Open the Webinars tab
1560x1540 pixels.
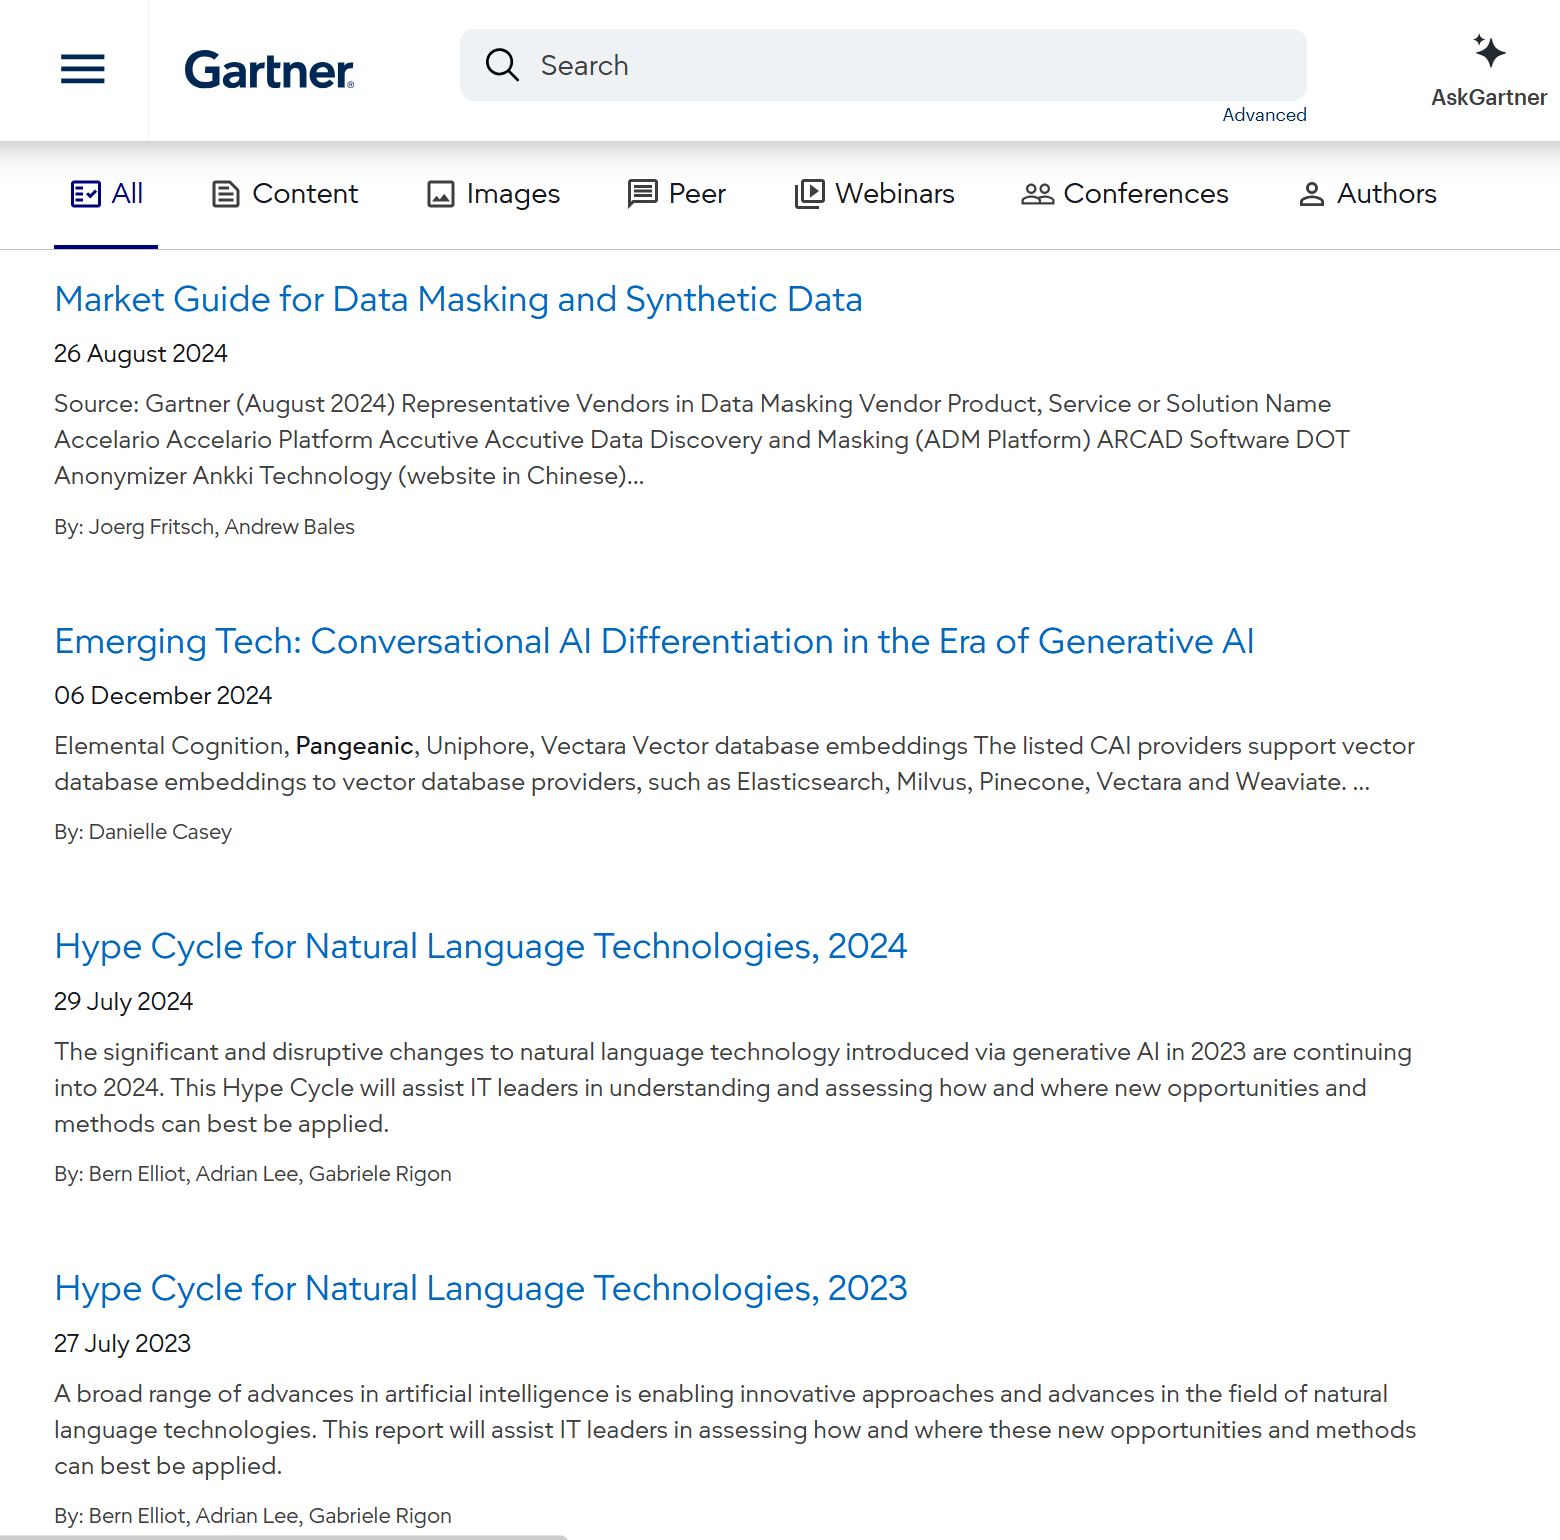click(x=874, y=194)
